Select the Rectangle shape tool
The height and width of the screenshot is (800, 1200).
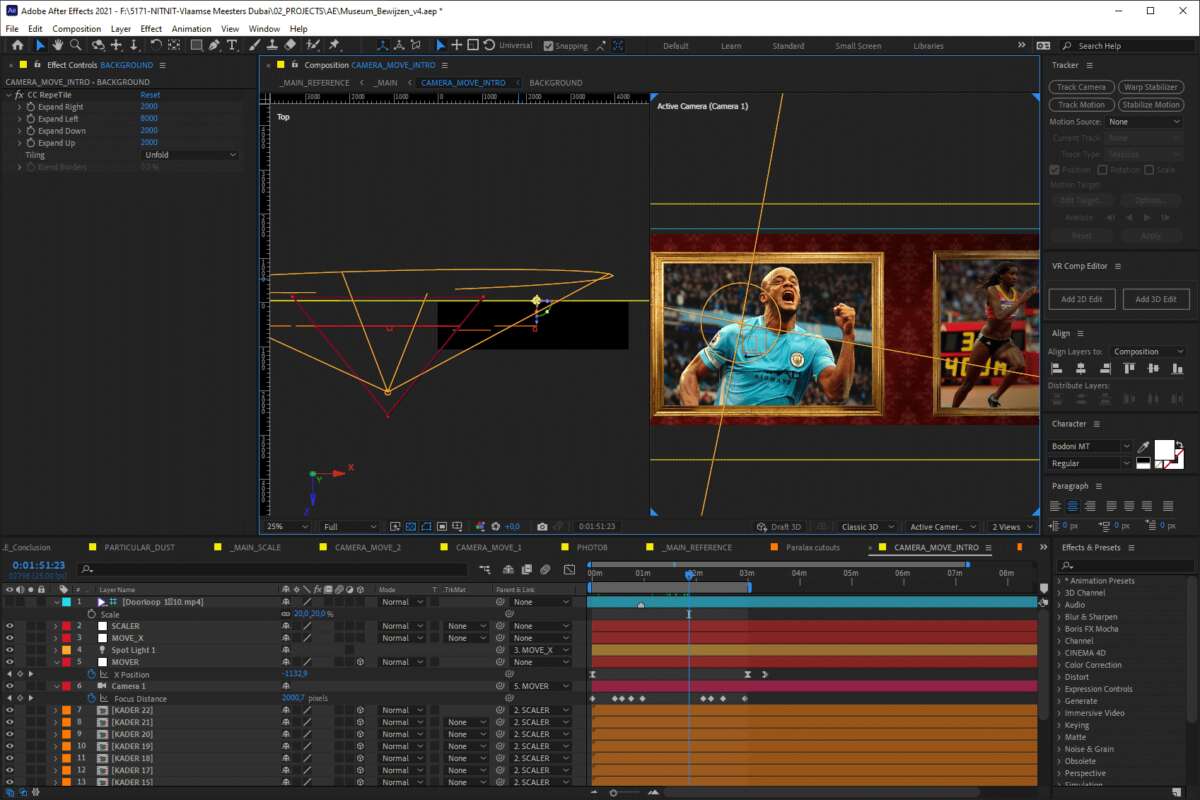pos(196,45)
